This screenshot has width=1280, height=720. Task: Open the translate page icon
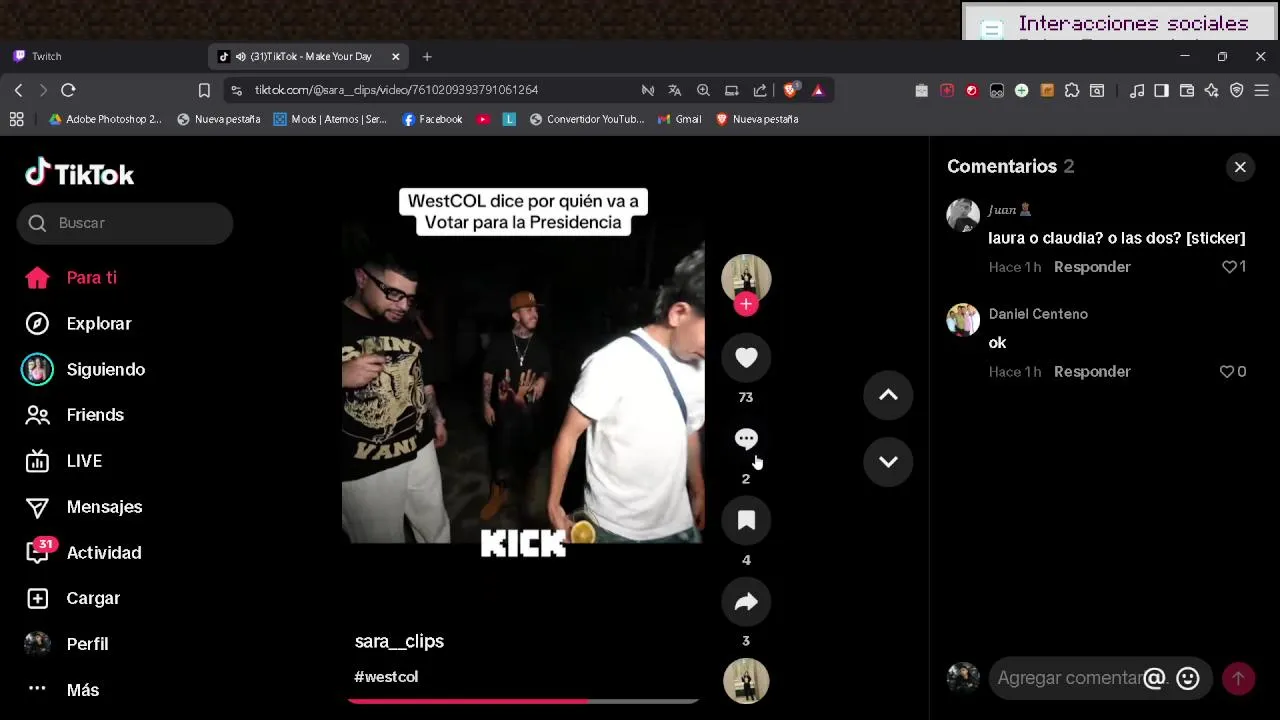click(675, 90)
